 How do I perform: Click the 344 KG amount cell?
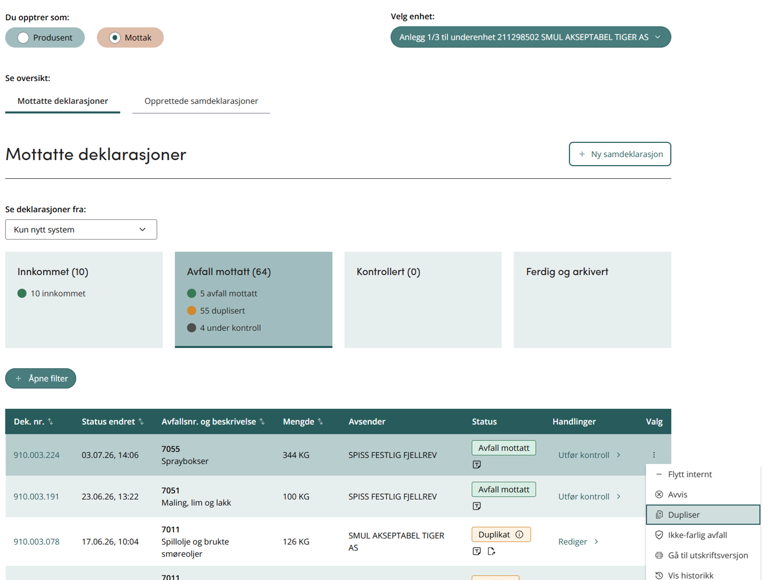click(296, 455)
